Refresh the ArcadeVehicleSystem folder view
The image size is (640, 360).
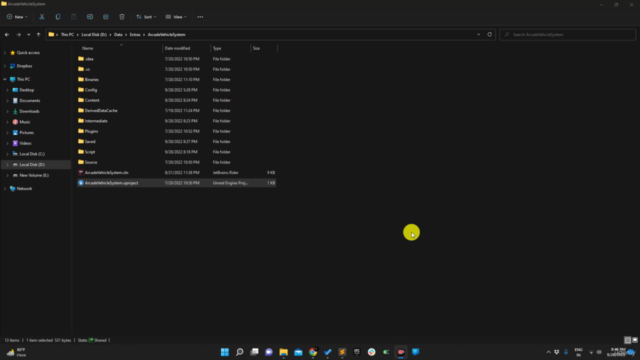pyautogui.click(x=489, y=34)
